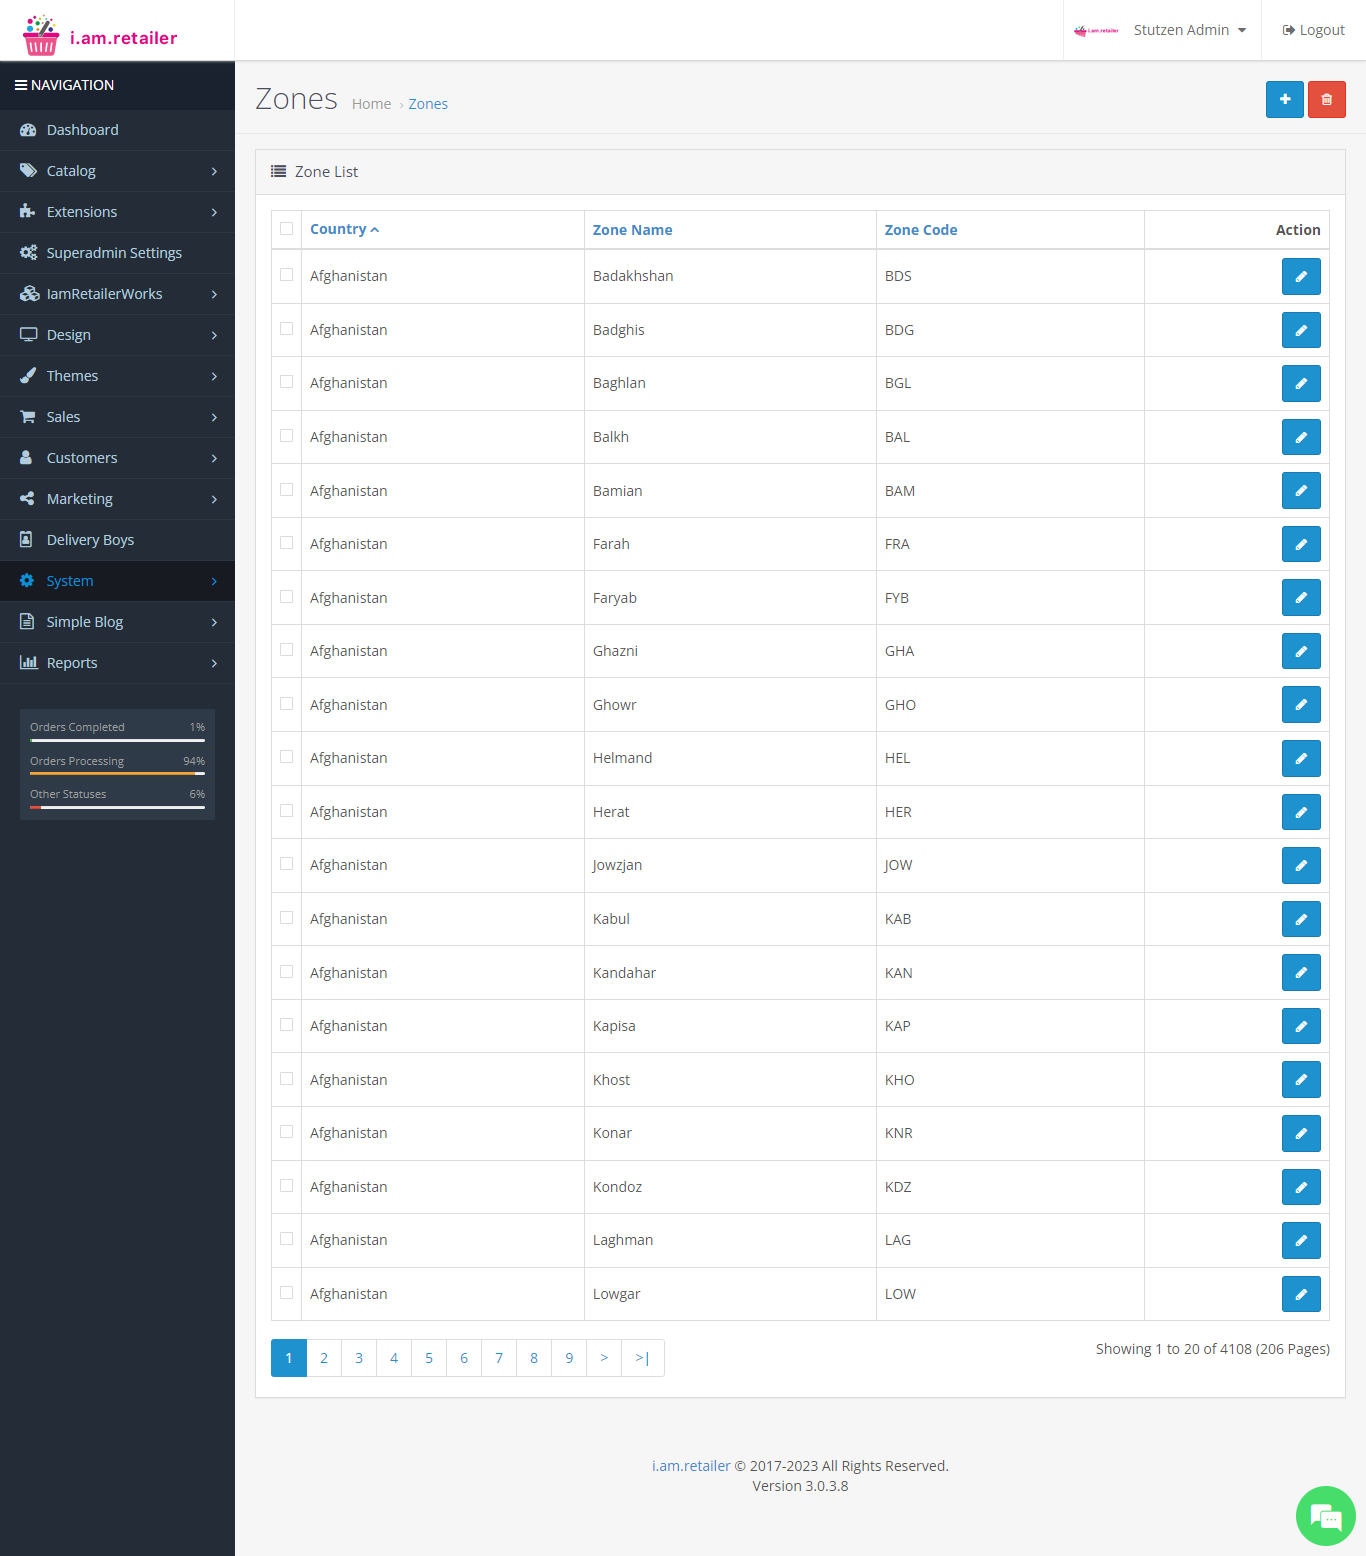Tick the Balkh row checkbox
Image resolution: width=1366 pixels, height=1556 pixels.
pyautogui.click(x=287, y=435)
